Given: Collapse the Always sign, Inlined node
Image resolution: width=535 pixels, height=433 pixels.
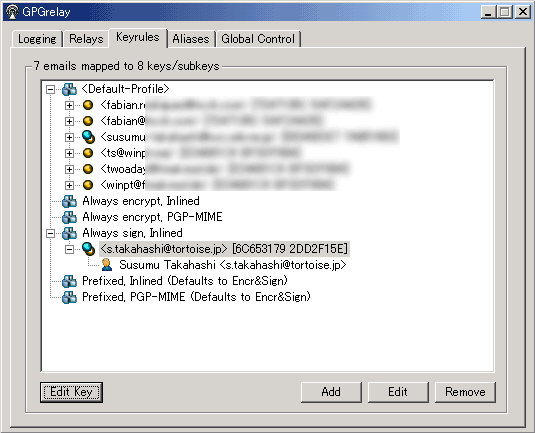Looking at the screenshot, I should click(x=50, y=233).
